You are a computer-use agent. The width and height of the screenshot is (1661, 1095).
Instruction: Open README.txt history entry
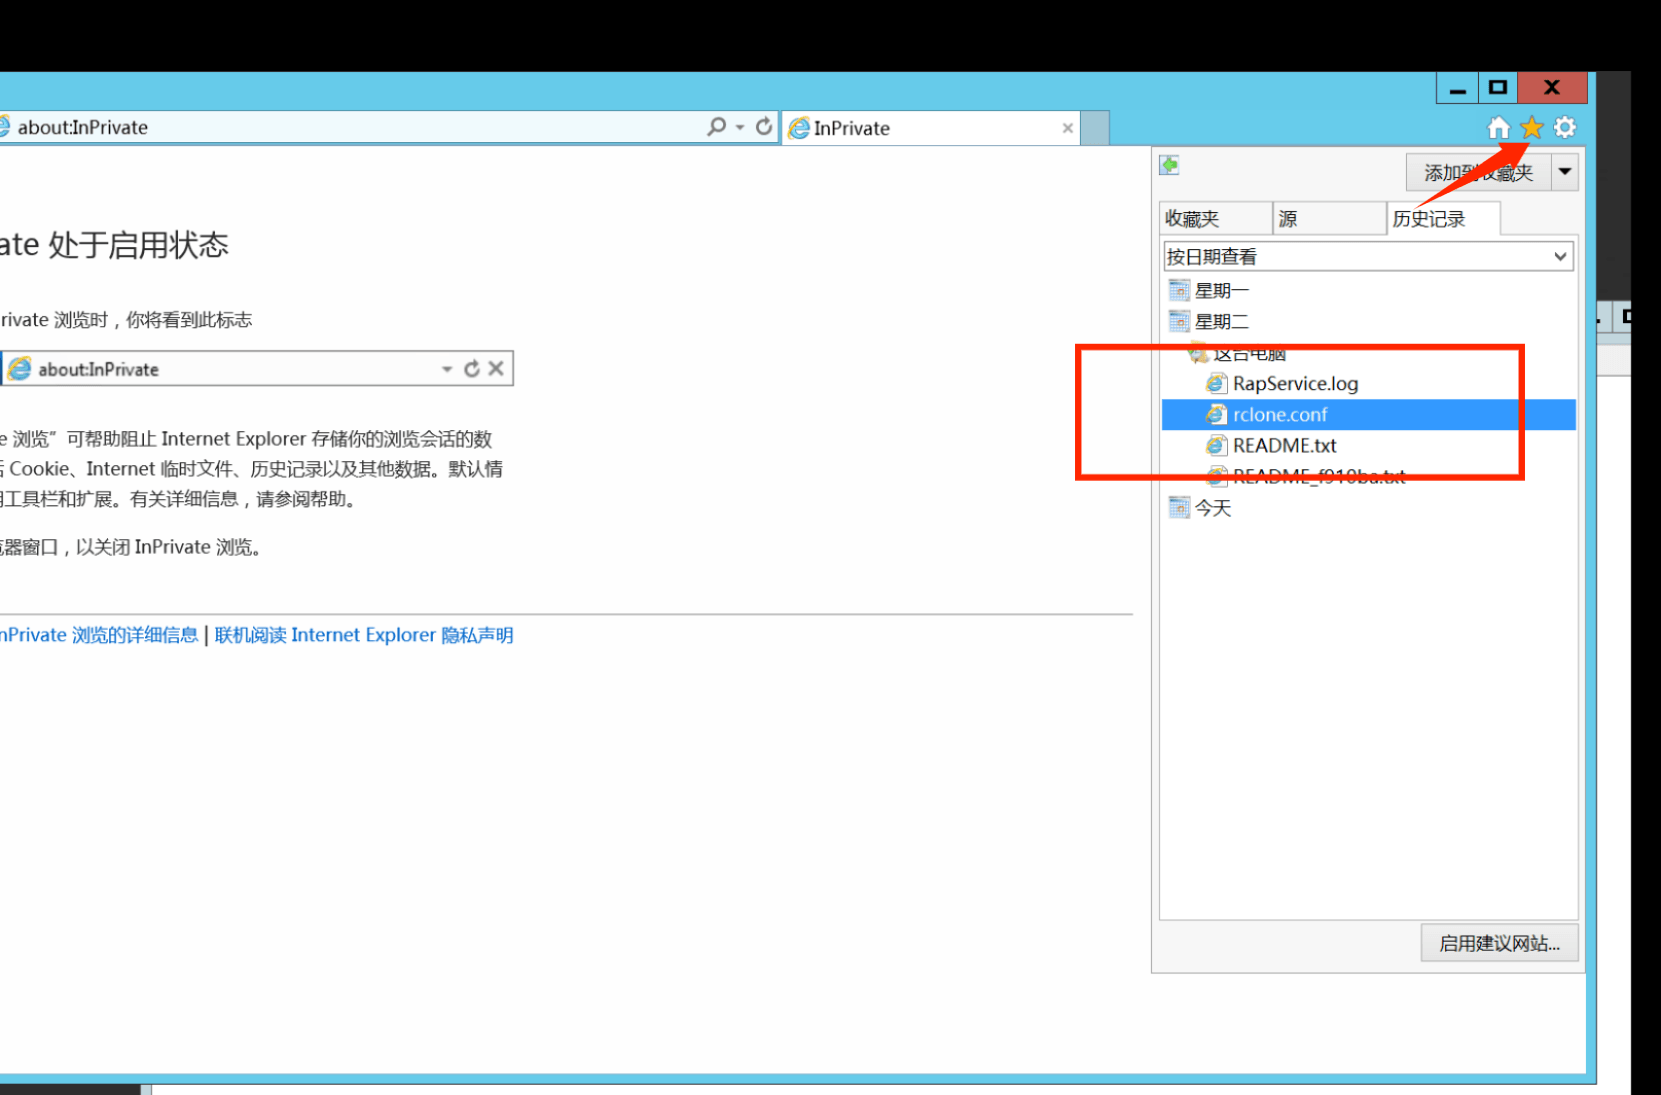(x=1284, y=446)
